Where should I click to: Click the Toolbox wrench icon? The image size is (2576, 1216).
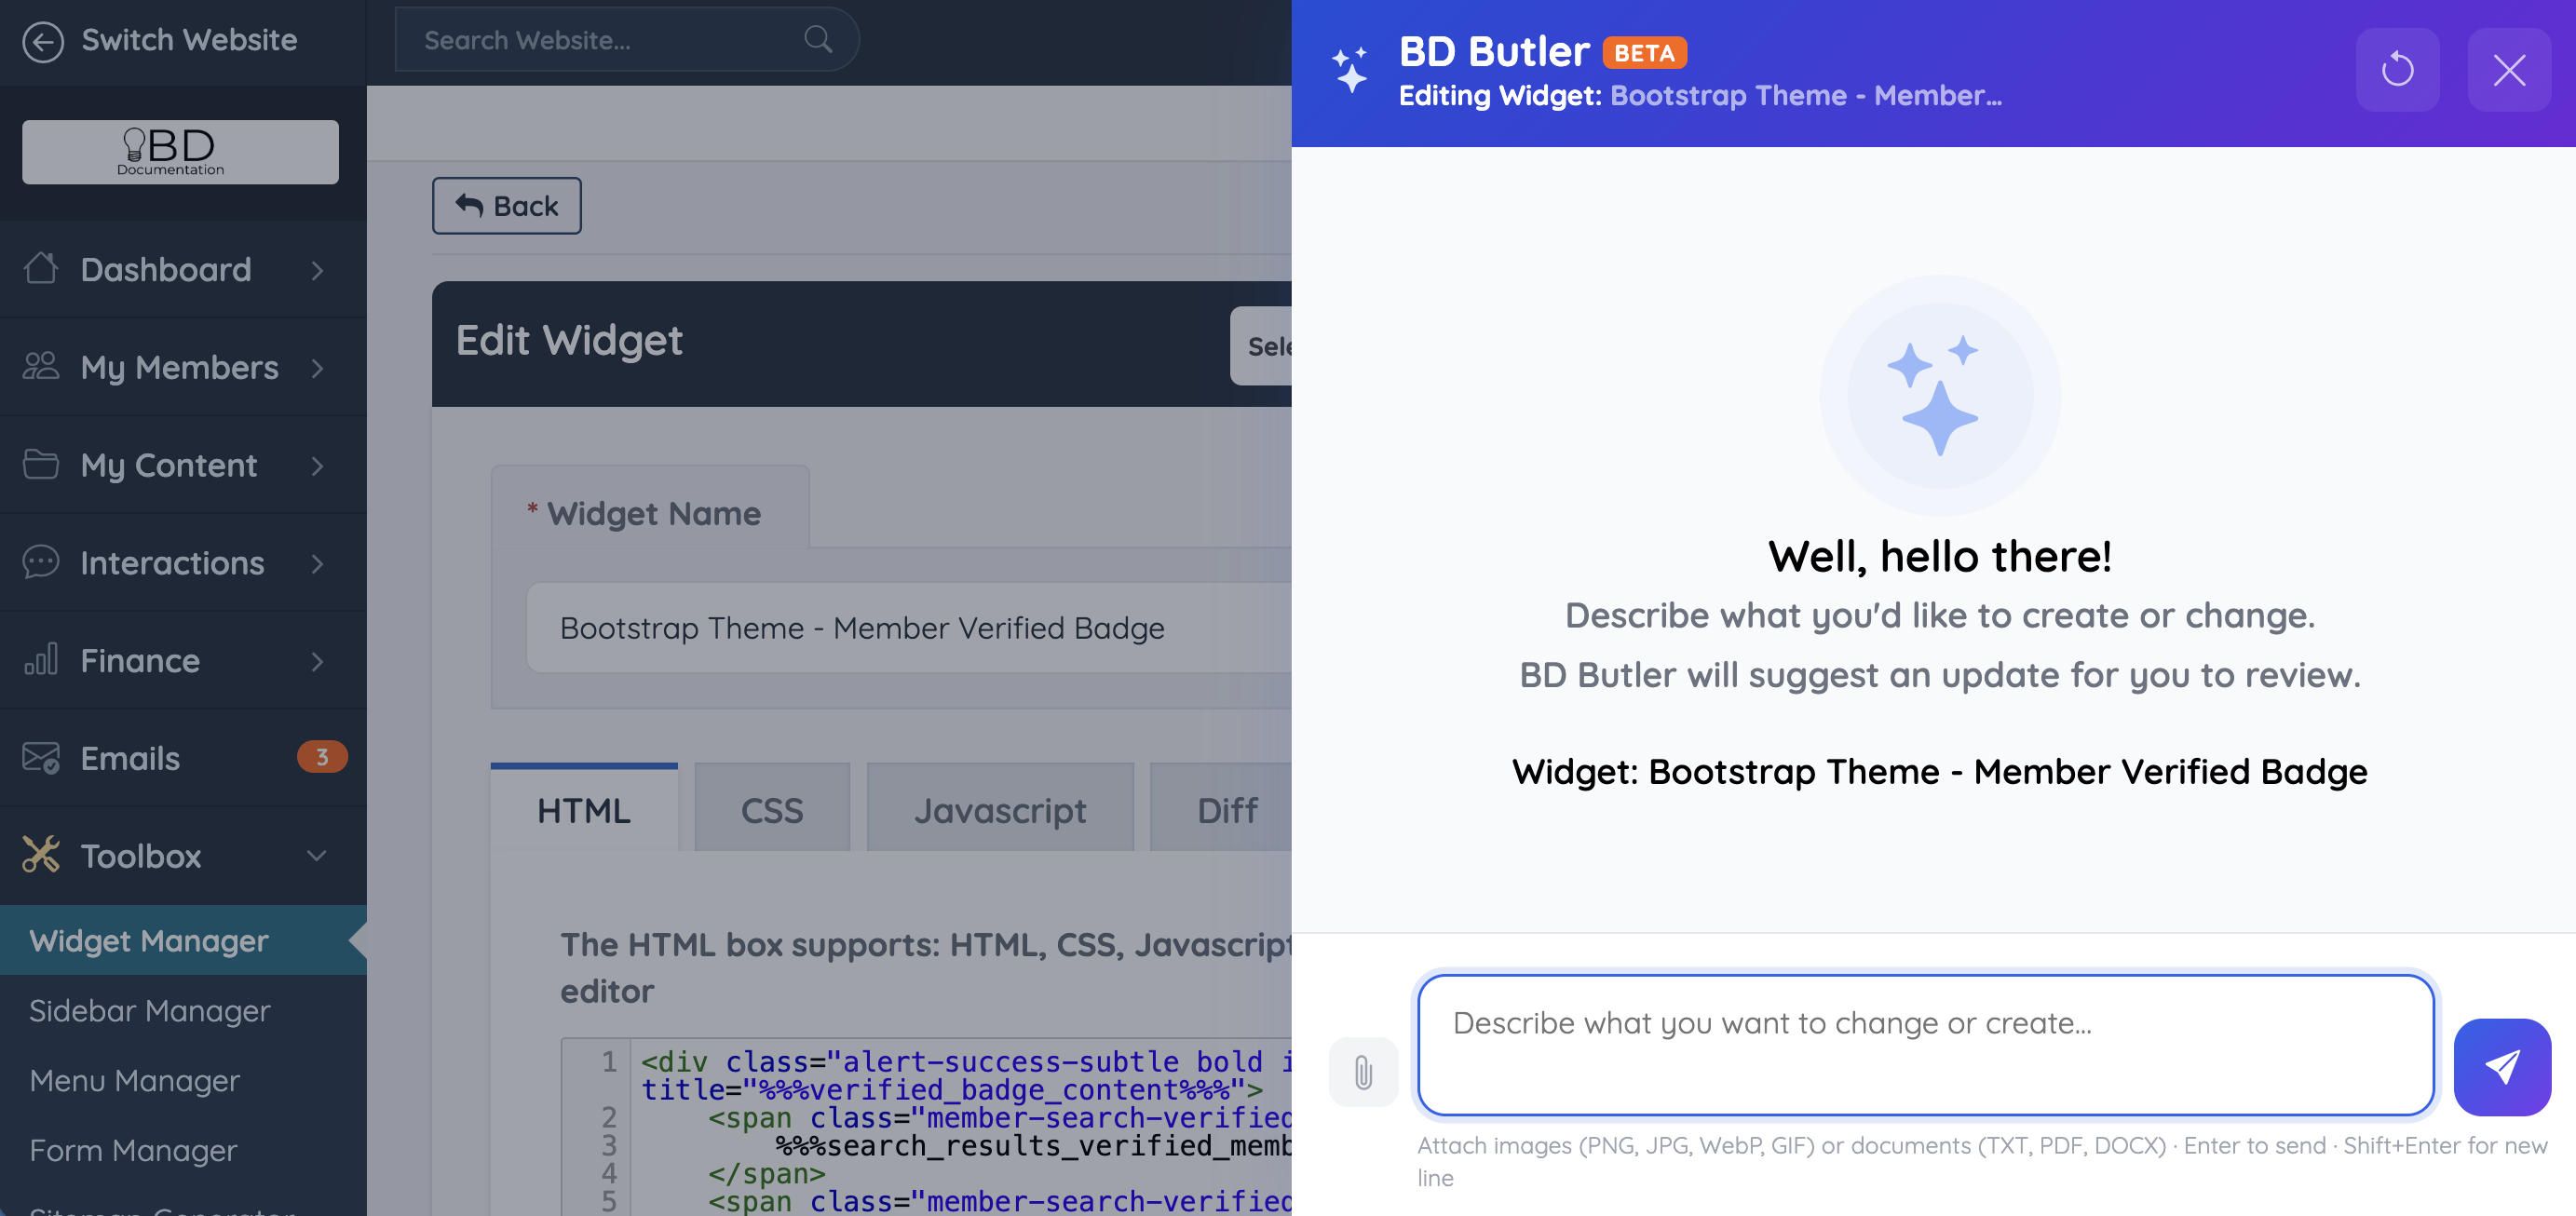coord(41,855)
